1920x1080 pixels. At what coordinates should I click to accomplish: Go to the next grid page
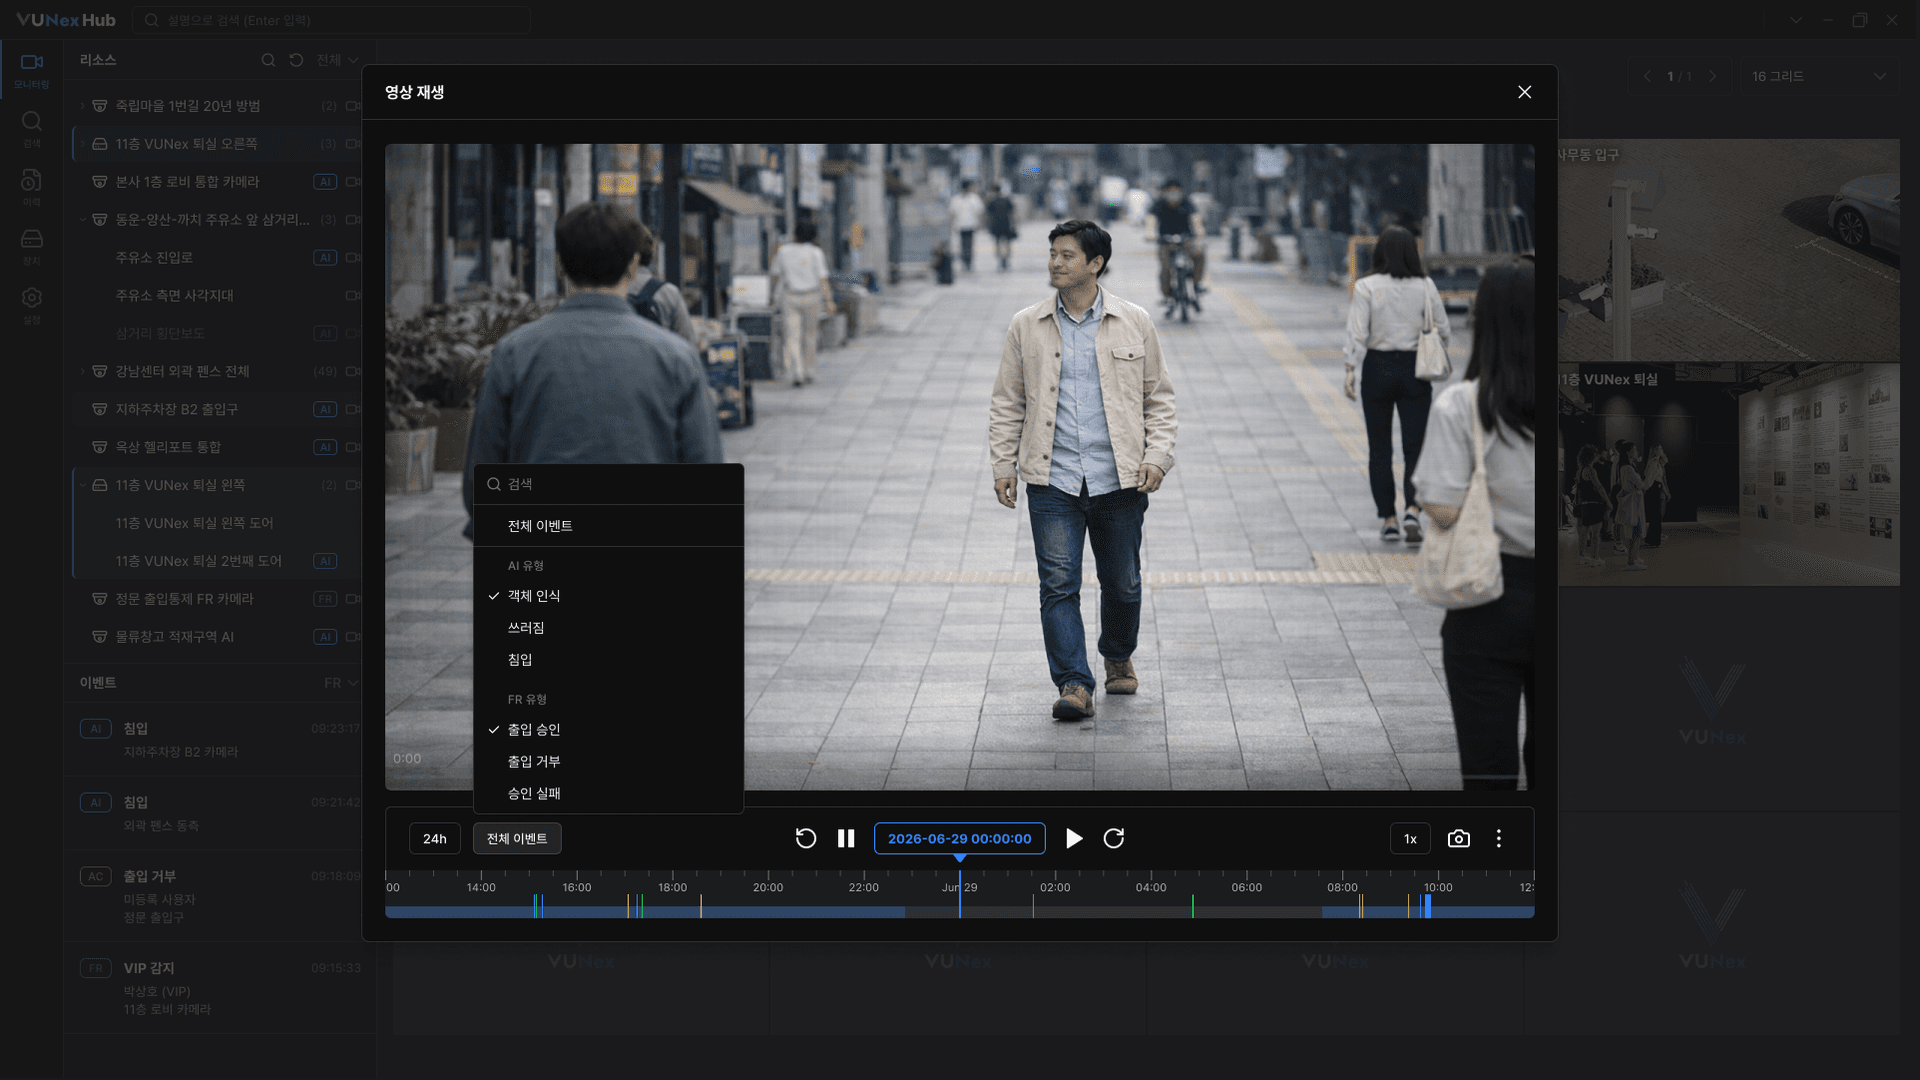coord(1713,76)
